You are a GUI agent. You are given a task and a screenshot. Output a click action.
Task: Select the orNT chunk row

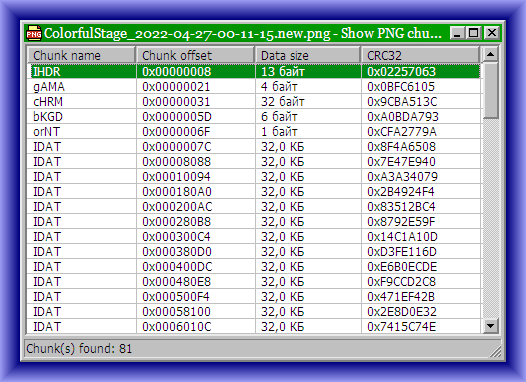pos(254,131)
